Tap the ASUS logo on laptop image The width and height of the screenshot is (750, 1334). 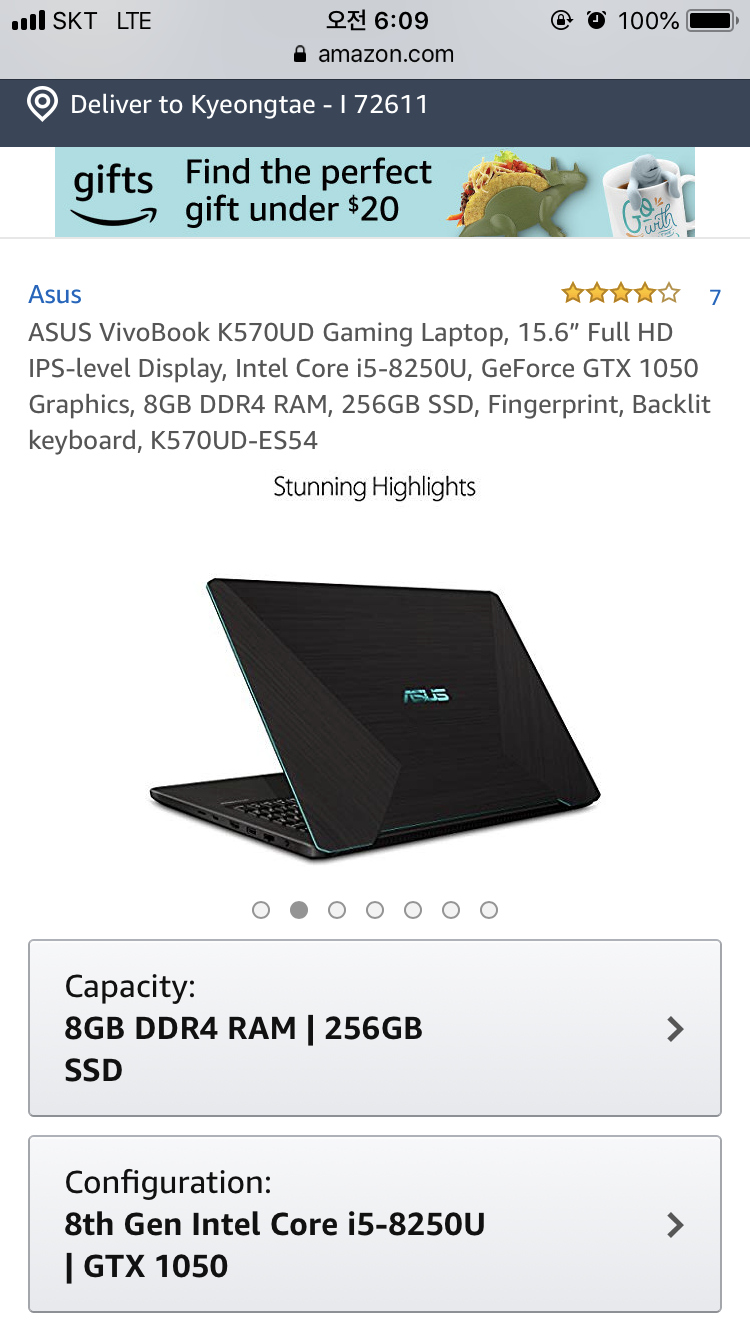pyautogui.click(x=426, y=694)
